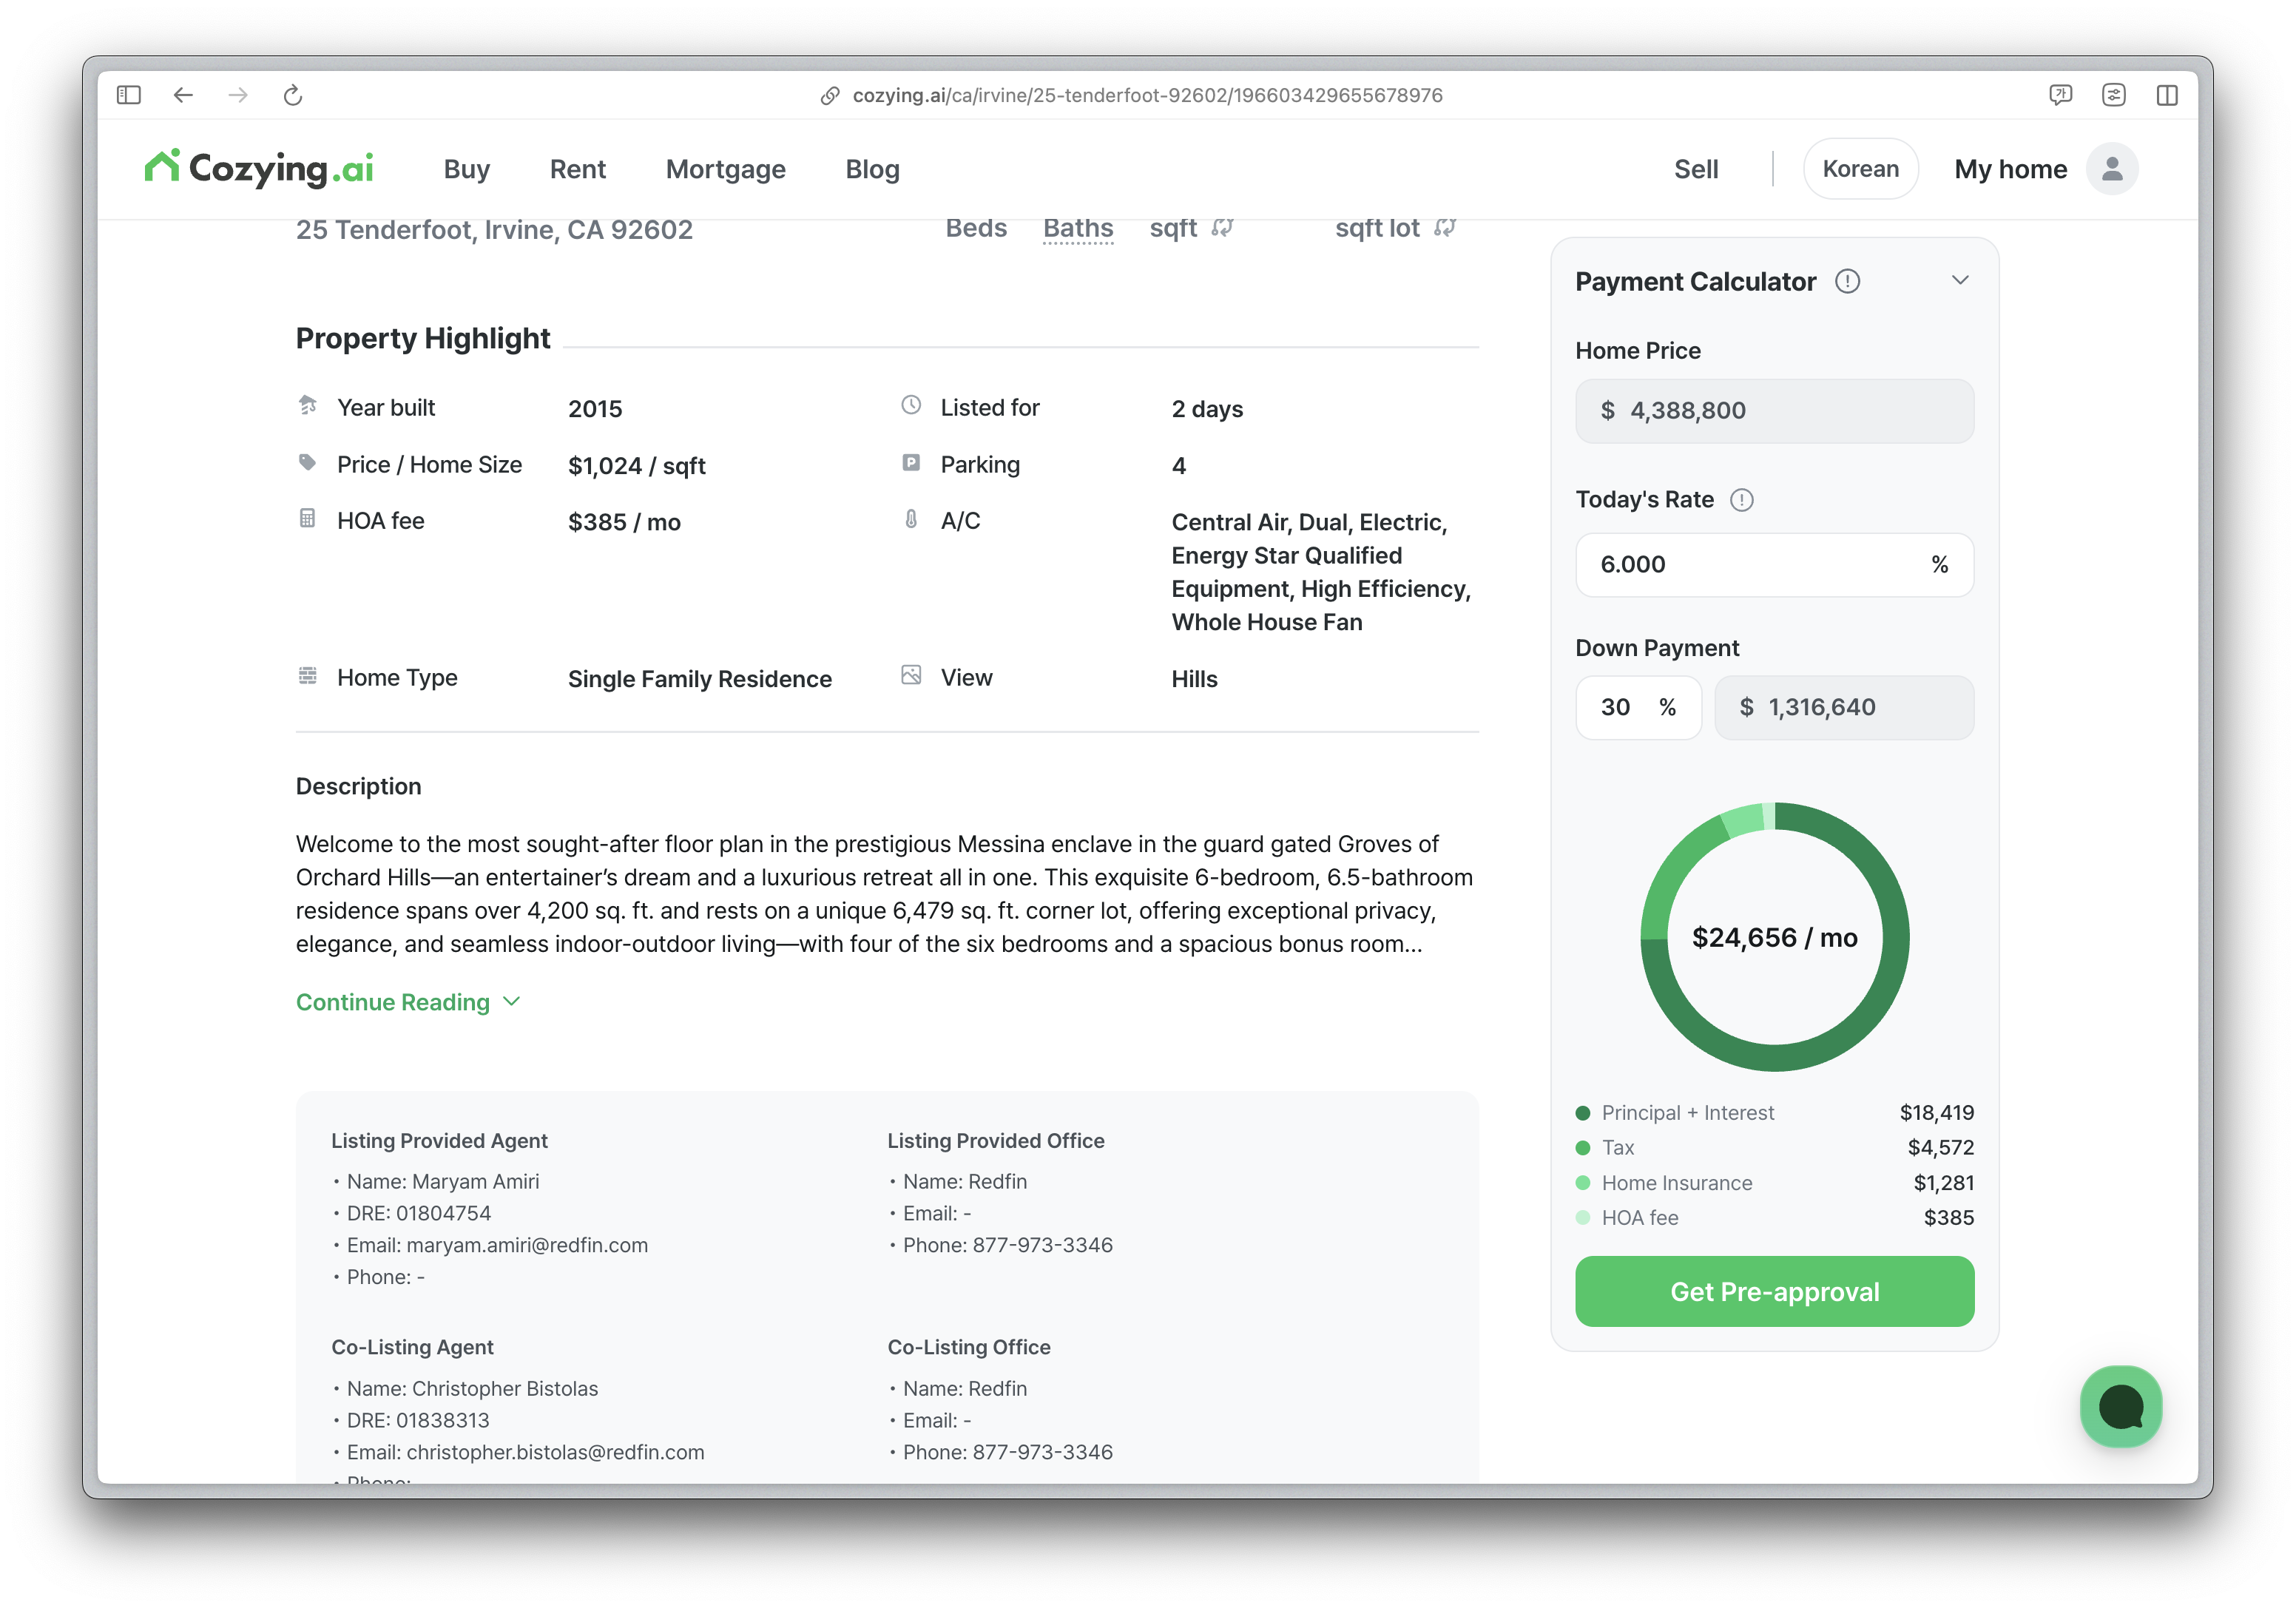The height and width of the screenshot is (1608, 2296).
Task: Click the Today's Rate info icon
Action: click(1742, 500)
